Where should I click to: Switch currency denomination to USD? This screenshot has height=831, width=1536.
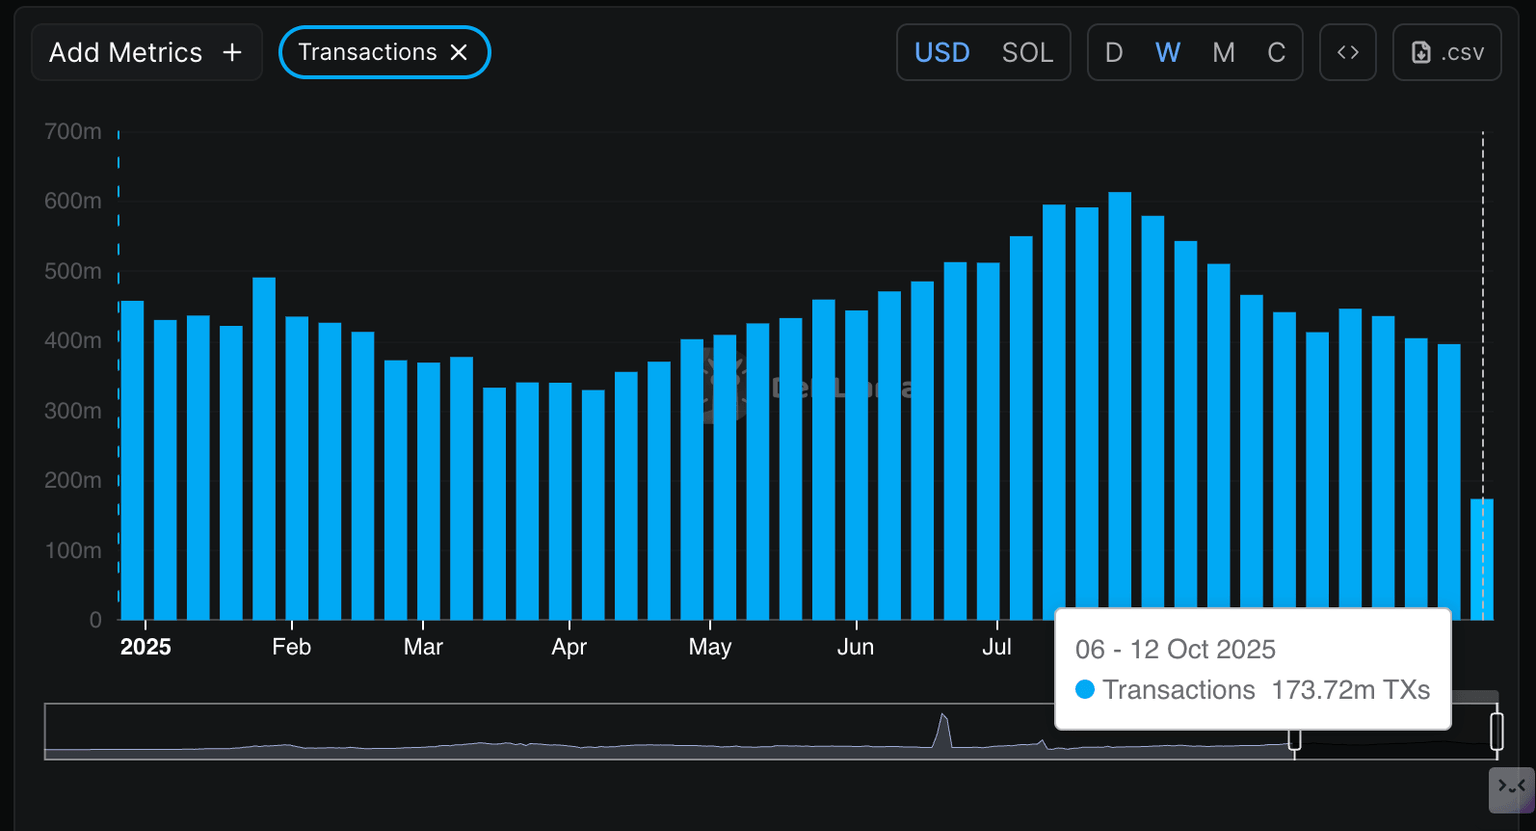click(942, 53)
